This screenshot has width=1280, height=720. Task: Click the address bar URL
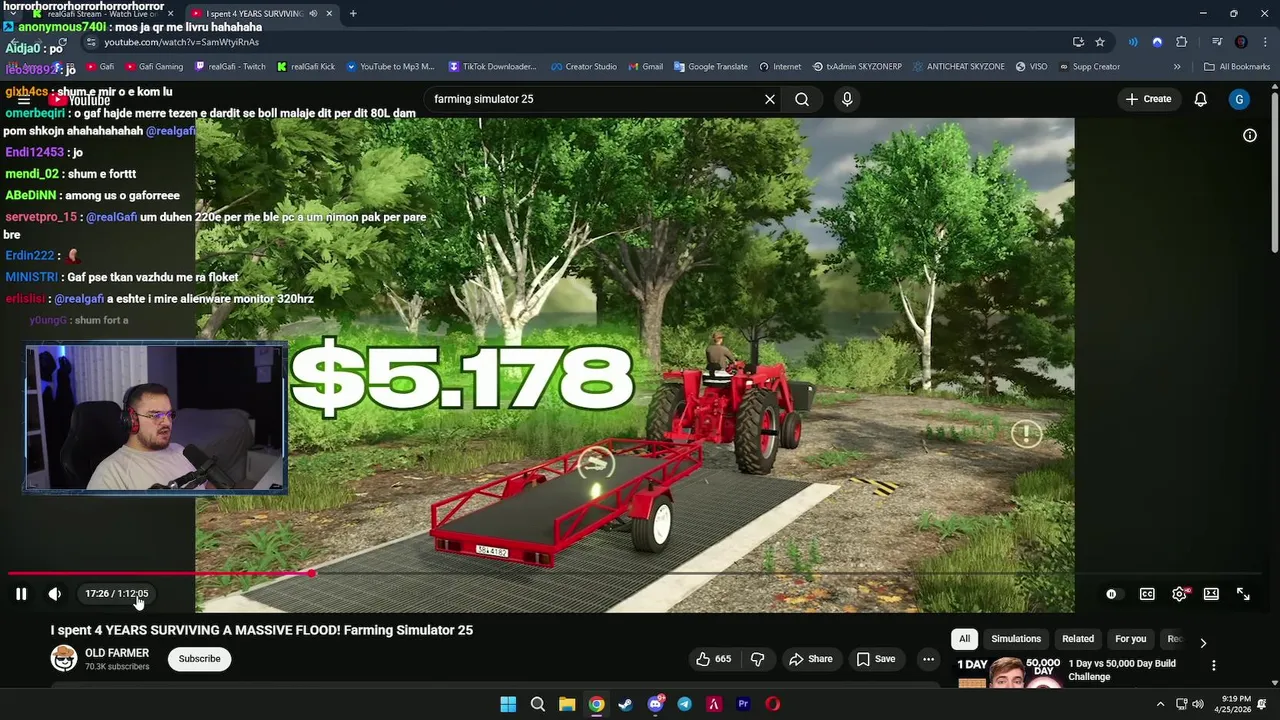coord(181,42)
